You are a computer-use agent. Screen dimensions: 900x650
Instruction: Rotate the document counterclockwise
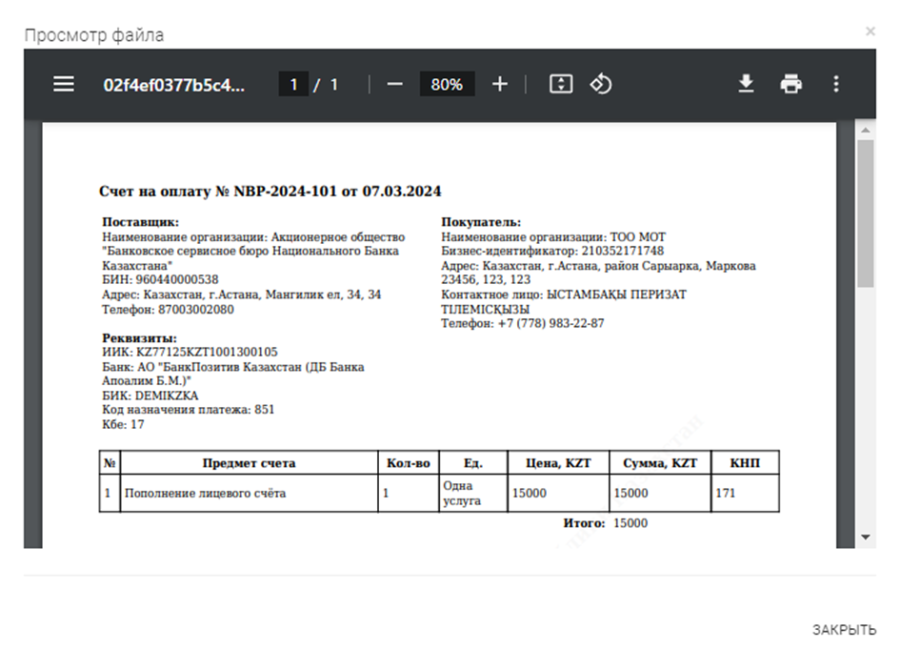click(x=600, y=85)
